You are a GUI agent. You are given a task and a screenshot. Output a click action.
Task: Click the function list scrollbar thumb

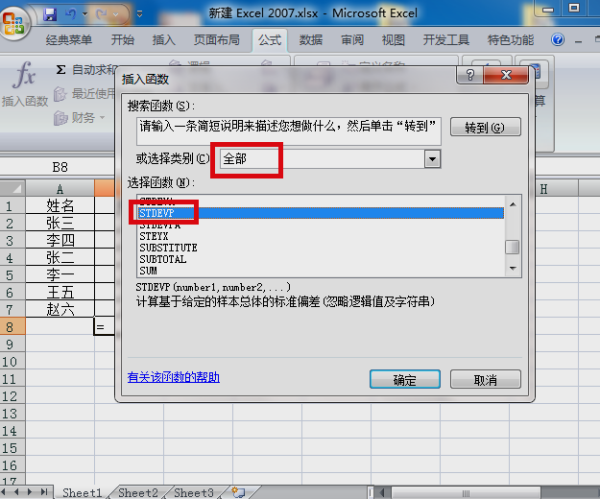coord(512,247)
